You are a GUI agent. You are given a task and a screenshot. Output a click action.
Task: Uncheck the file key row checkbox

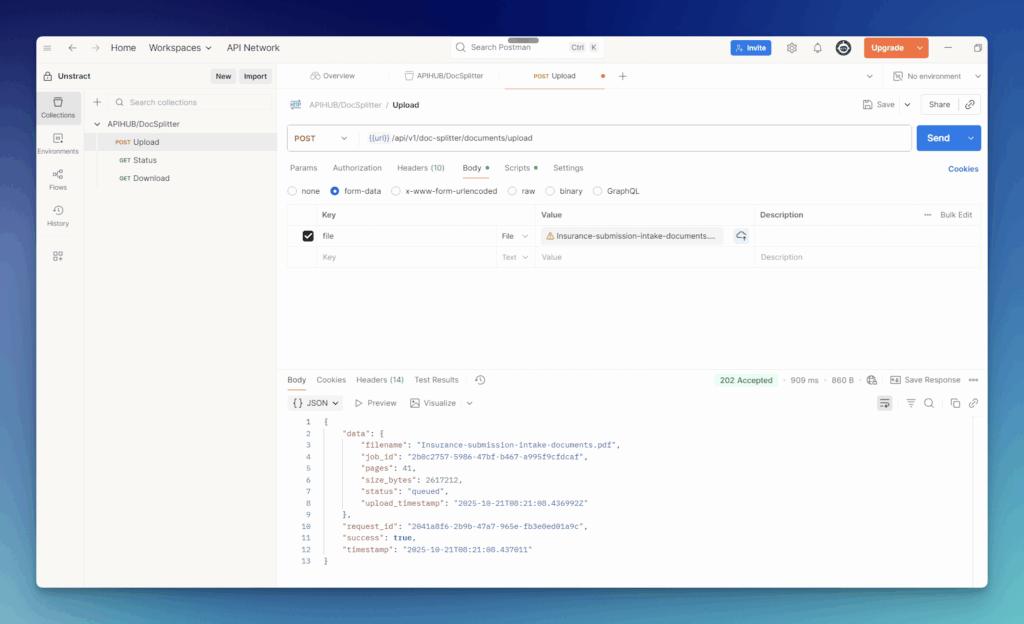click(x=308, y=236)
